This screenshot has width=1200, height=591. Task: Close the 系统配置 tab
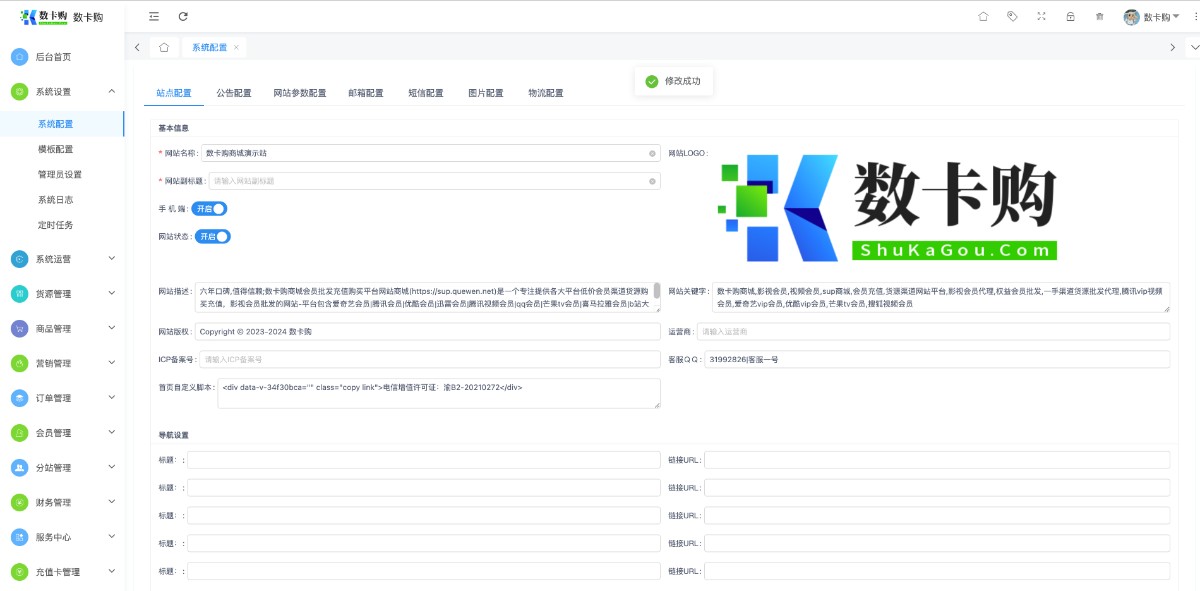pyautogui.click(x=236, y=47)
